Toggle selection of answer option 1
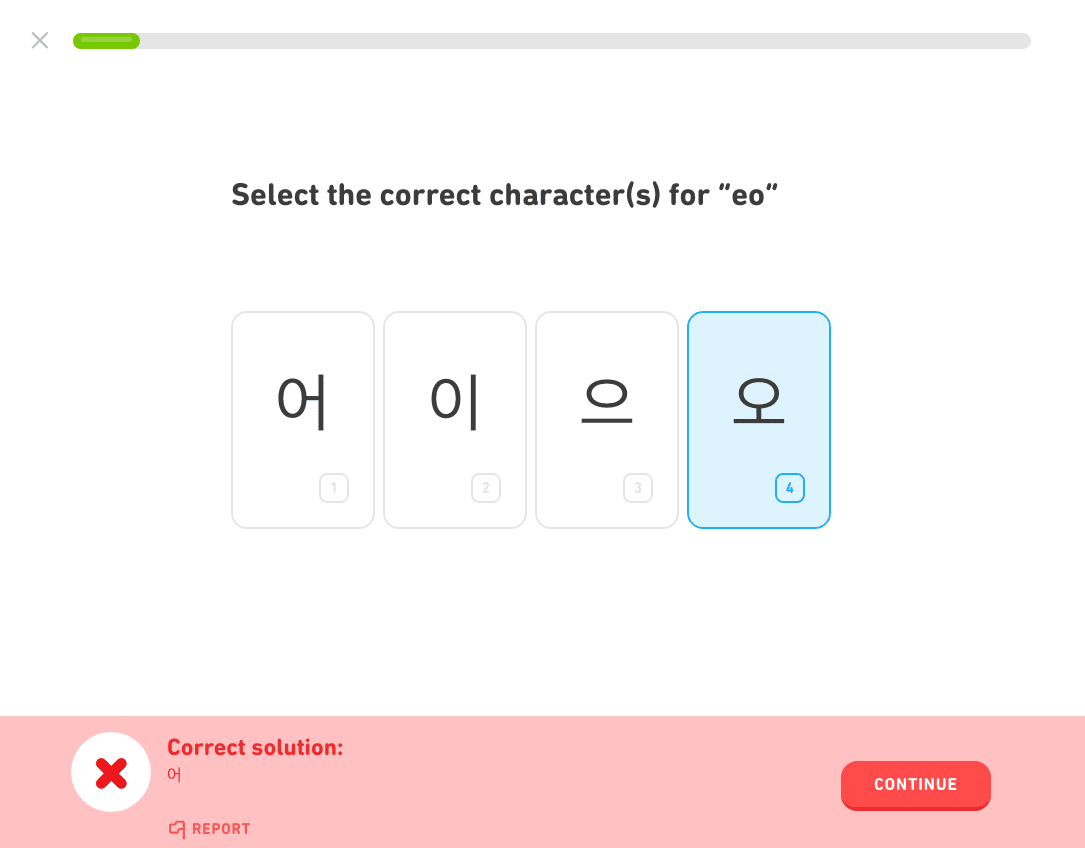Viewport: 1085px width, 848px height. tap(302, 419)
